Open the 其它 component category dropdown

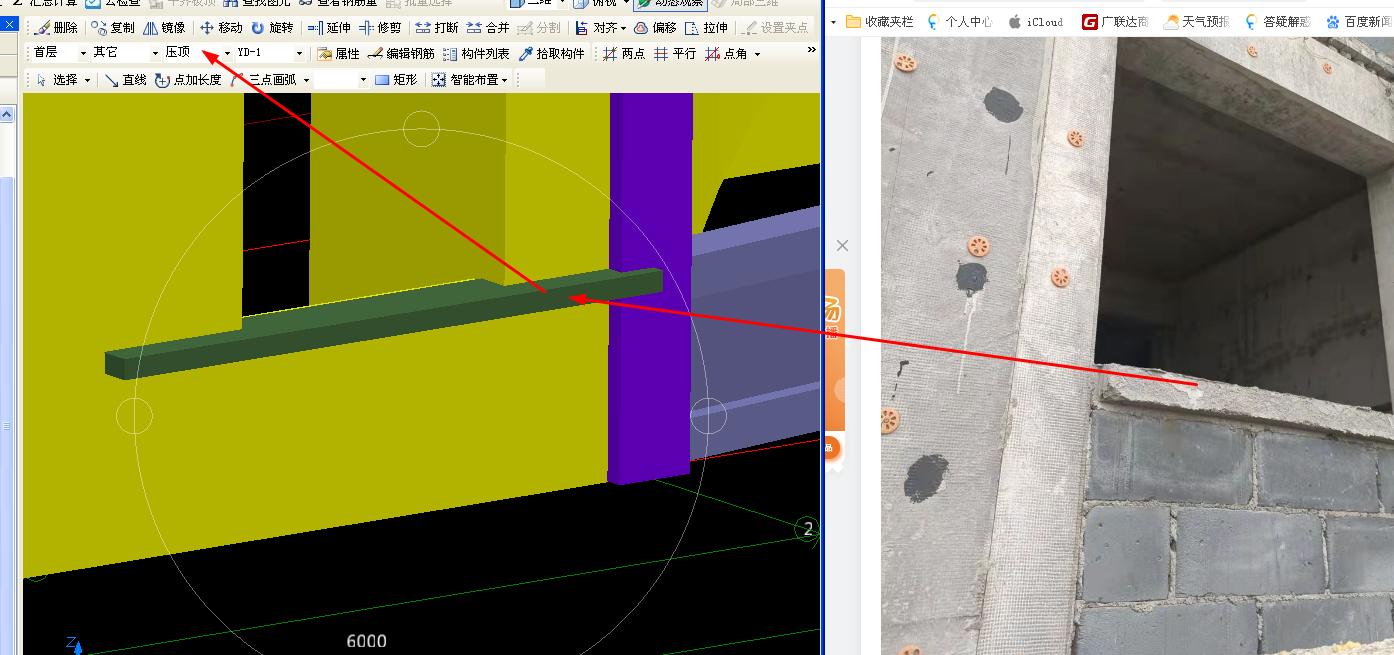(x=125, y=53)
